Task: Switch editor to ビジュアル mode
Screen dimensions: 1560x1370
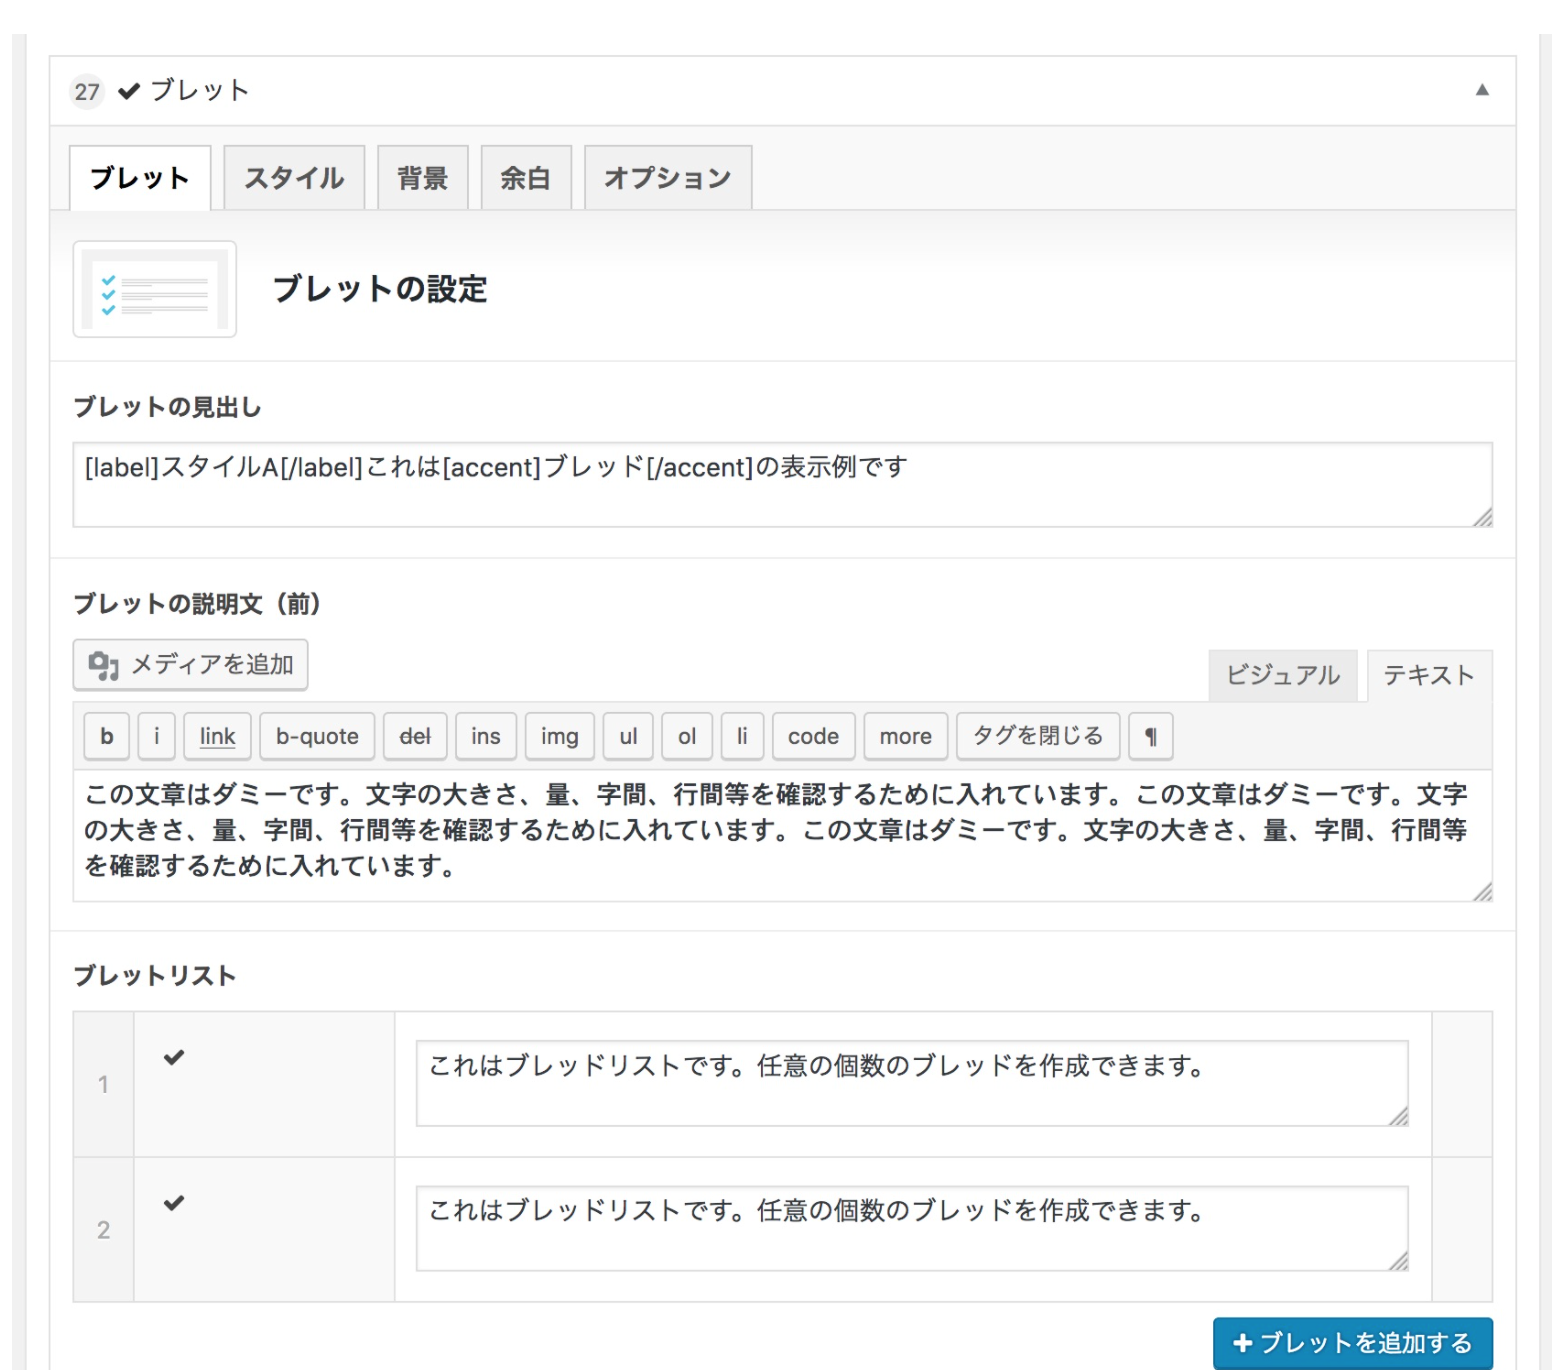Action: point(1282,676)
